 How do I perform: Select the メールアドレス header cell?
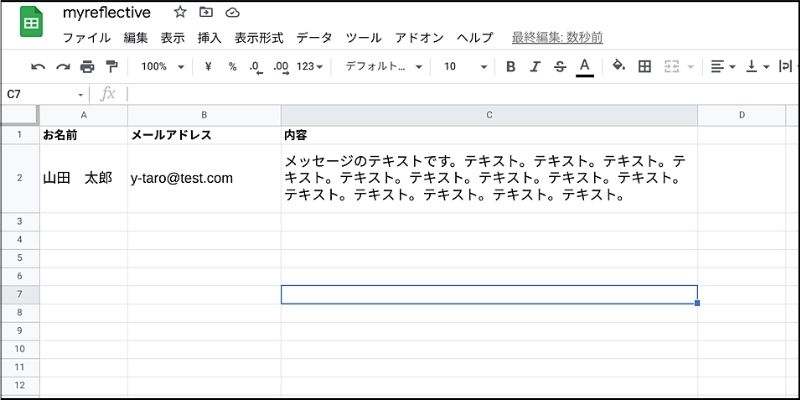(x=204, y=135)
